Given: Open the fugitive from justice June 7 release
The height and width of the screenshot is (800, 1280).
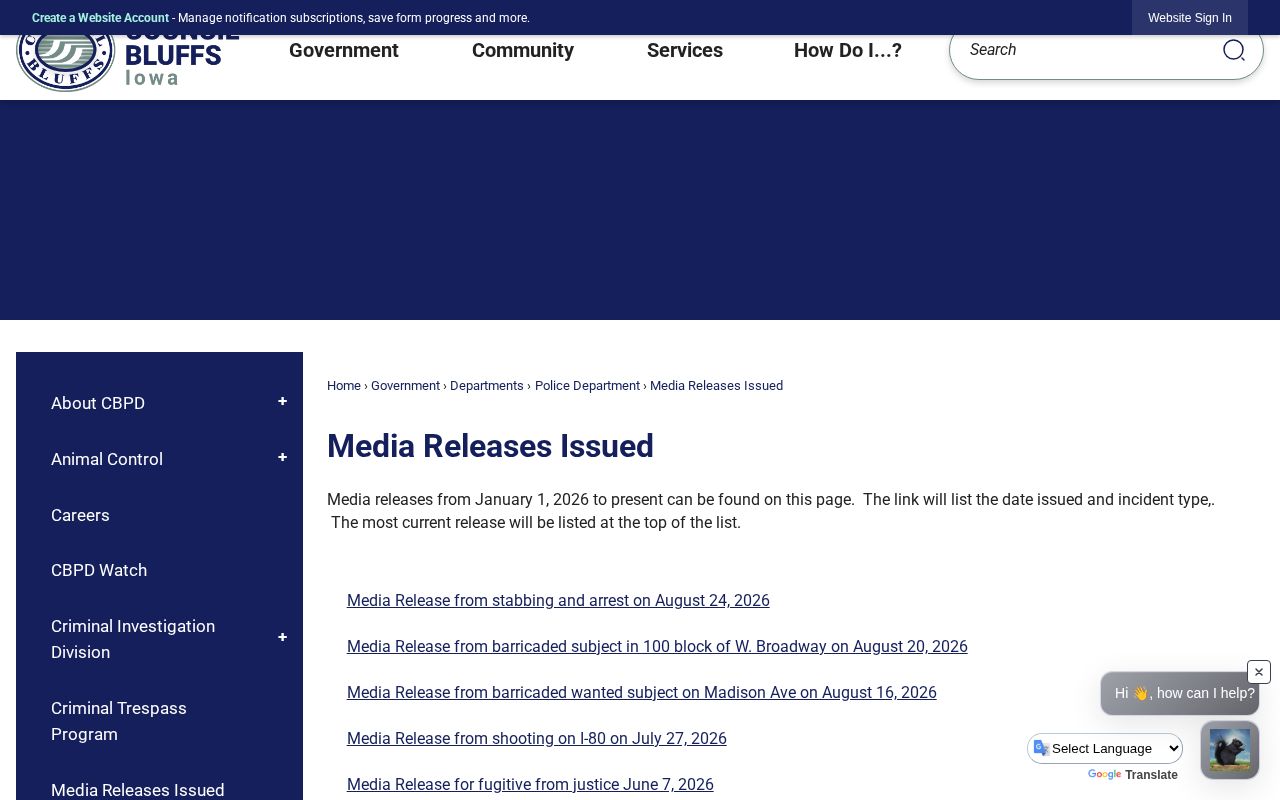Looking at the screenshot, I should 530,785.
